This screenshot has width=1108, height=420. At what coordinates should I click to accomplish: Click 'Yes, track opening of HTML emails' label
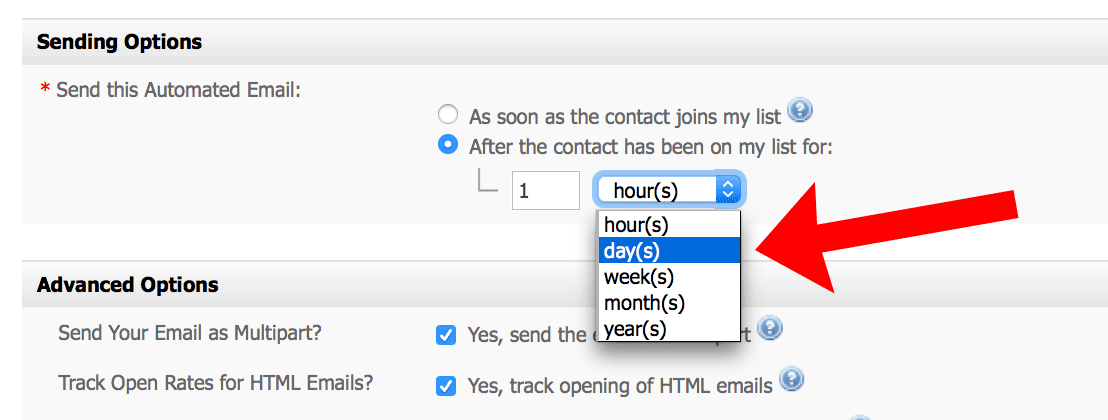[x=620, y=387]
